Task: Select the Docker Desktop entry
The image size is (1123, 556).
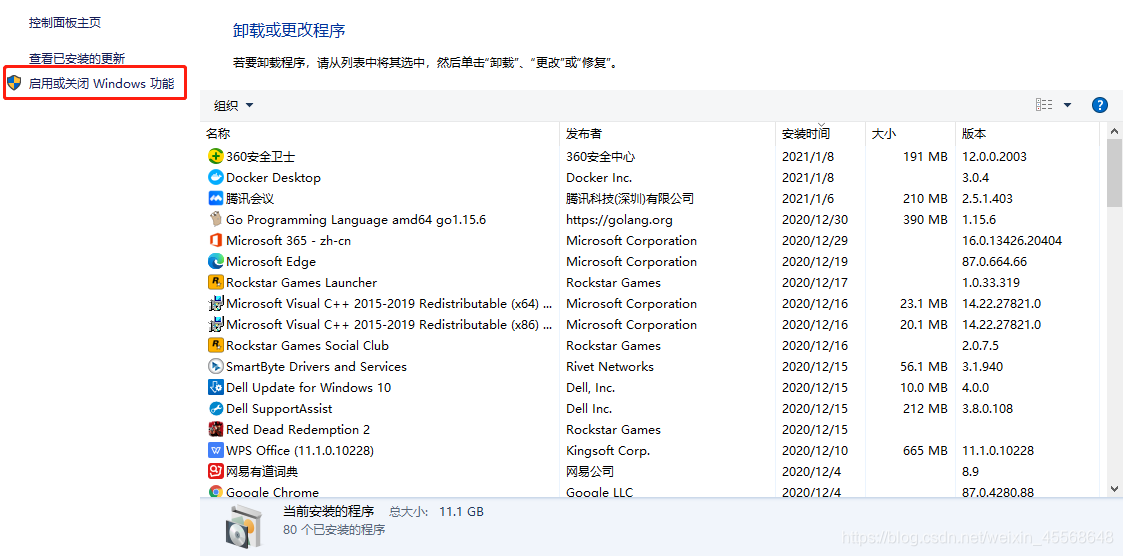Action: 274,177
